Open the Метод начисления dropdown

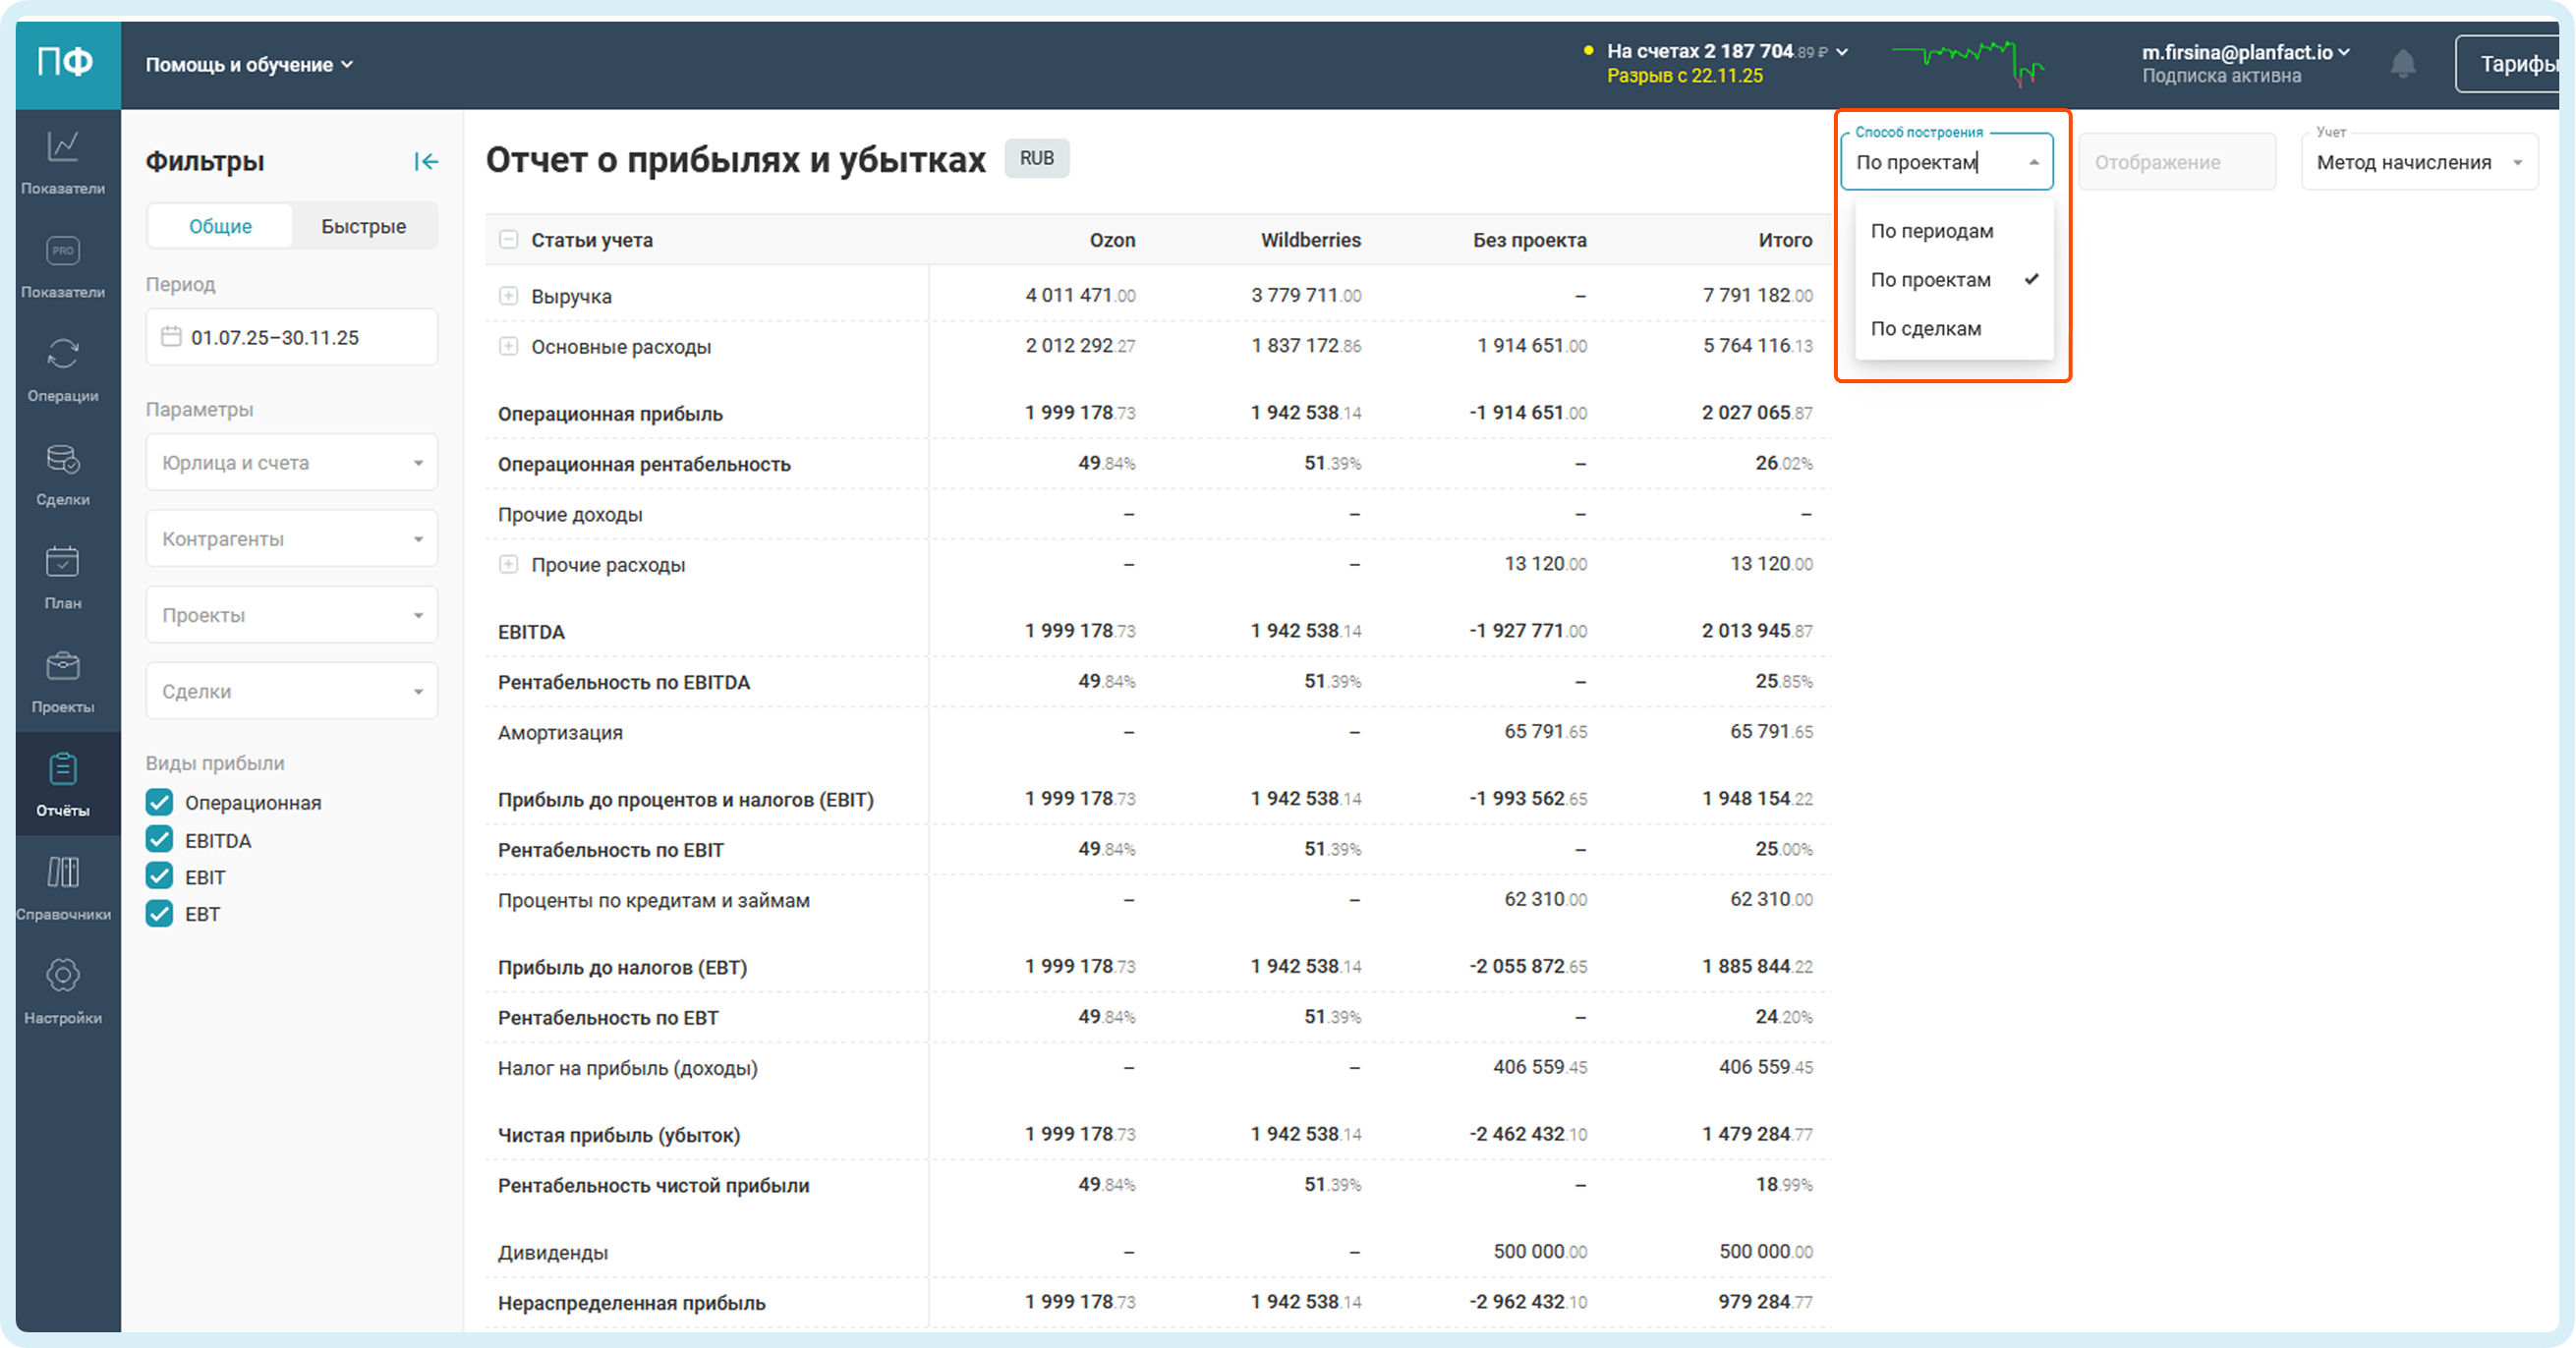point(2418,162)
